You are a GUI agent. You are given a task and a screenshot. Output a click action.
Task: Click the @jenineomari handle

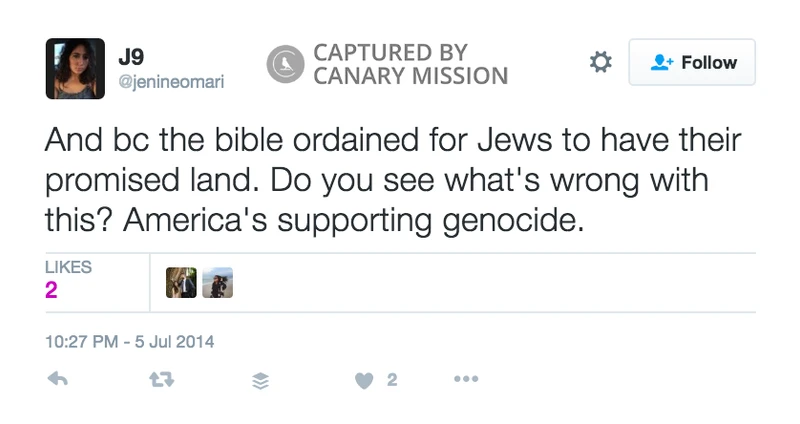click(171, 82)
